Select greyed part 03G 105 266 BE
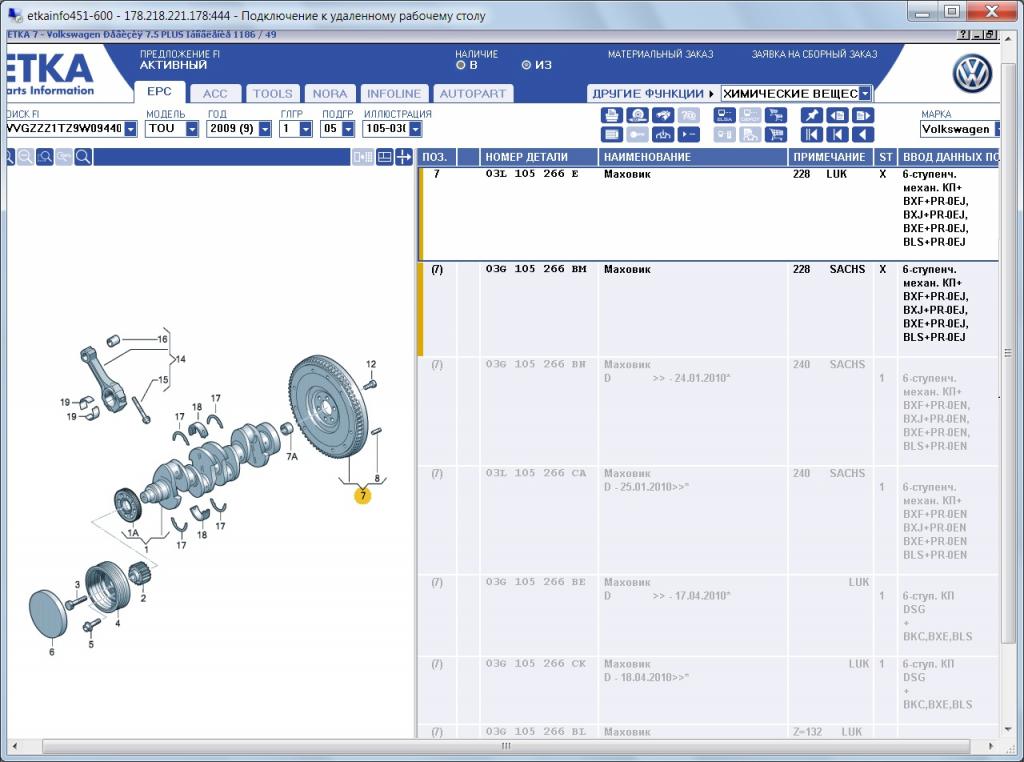Viewport: 1024px width, 762px height. 536,582
